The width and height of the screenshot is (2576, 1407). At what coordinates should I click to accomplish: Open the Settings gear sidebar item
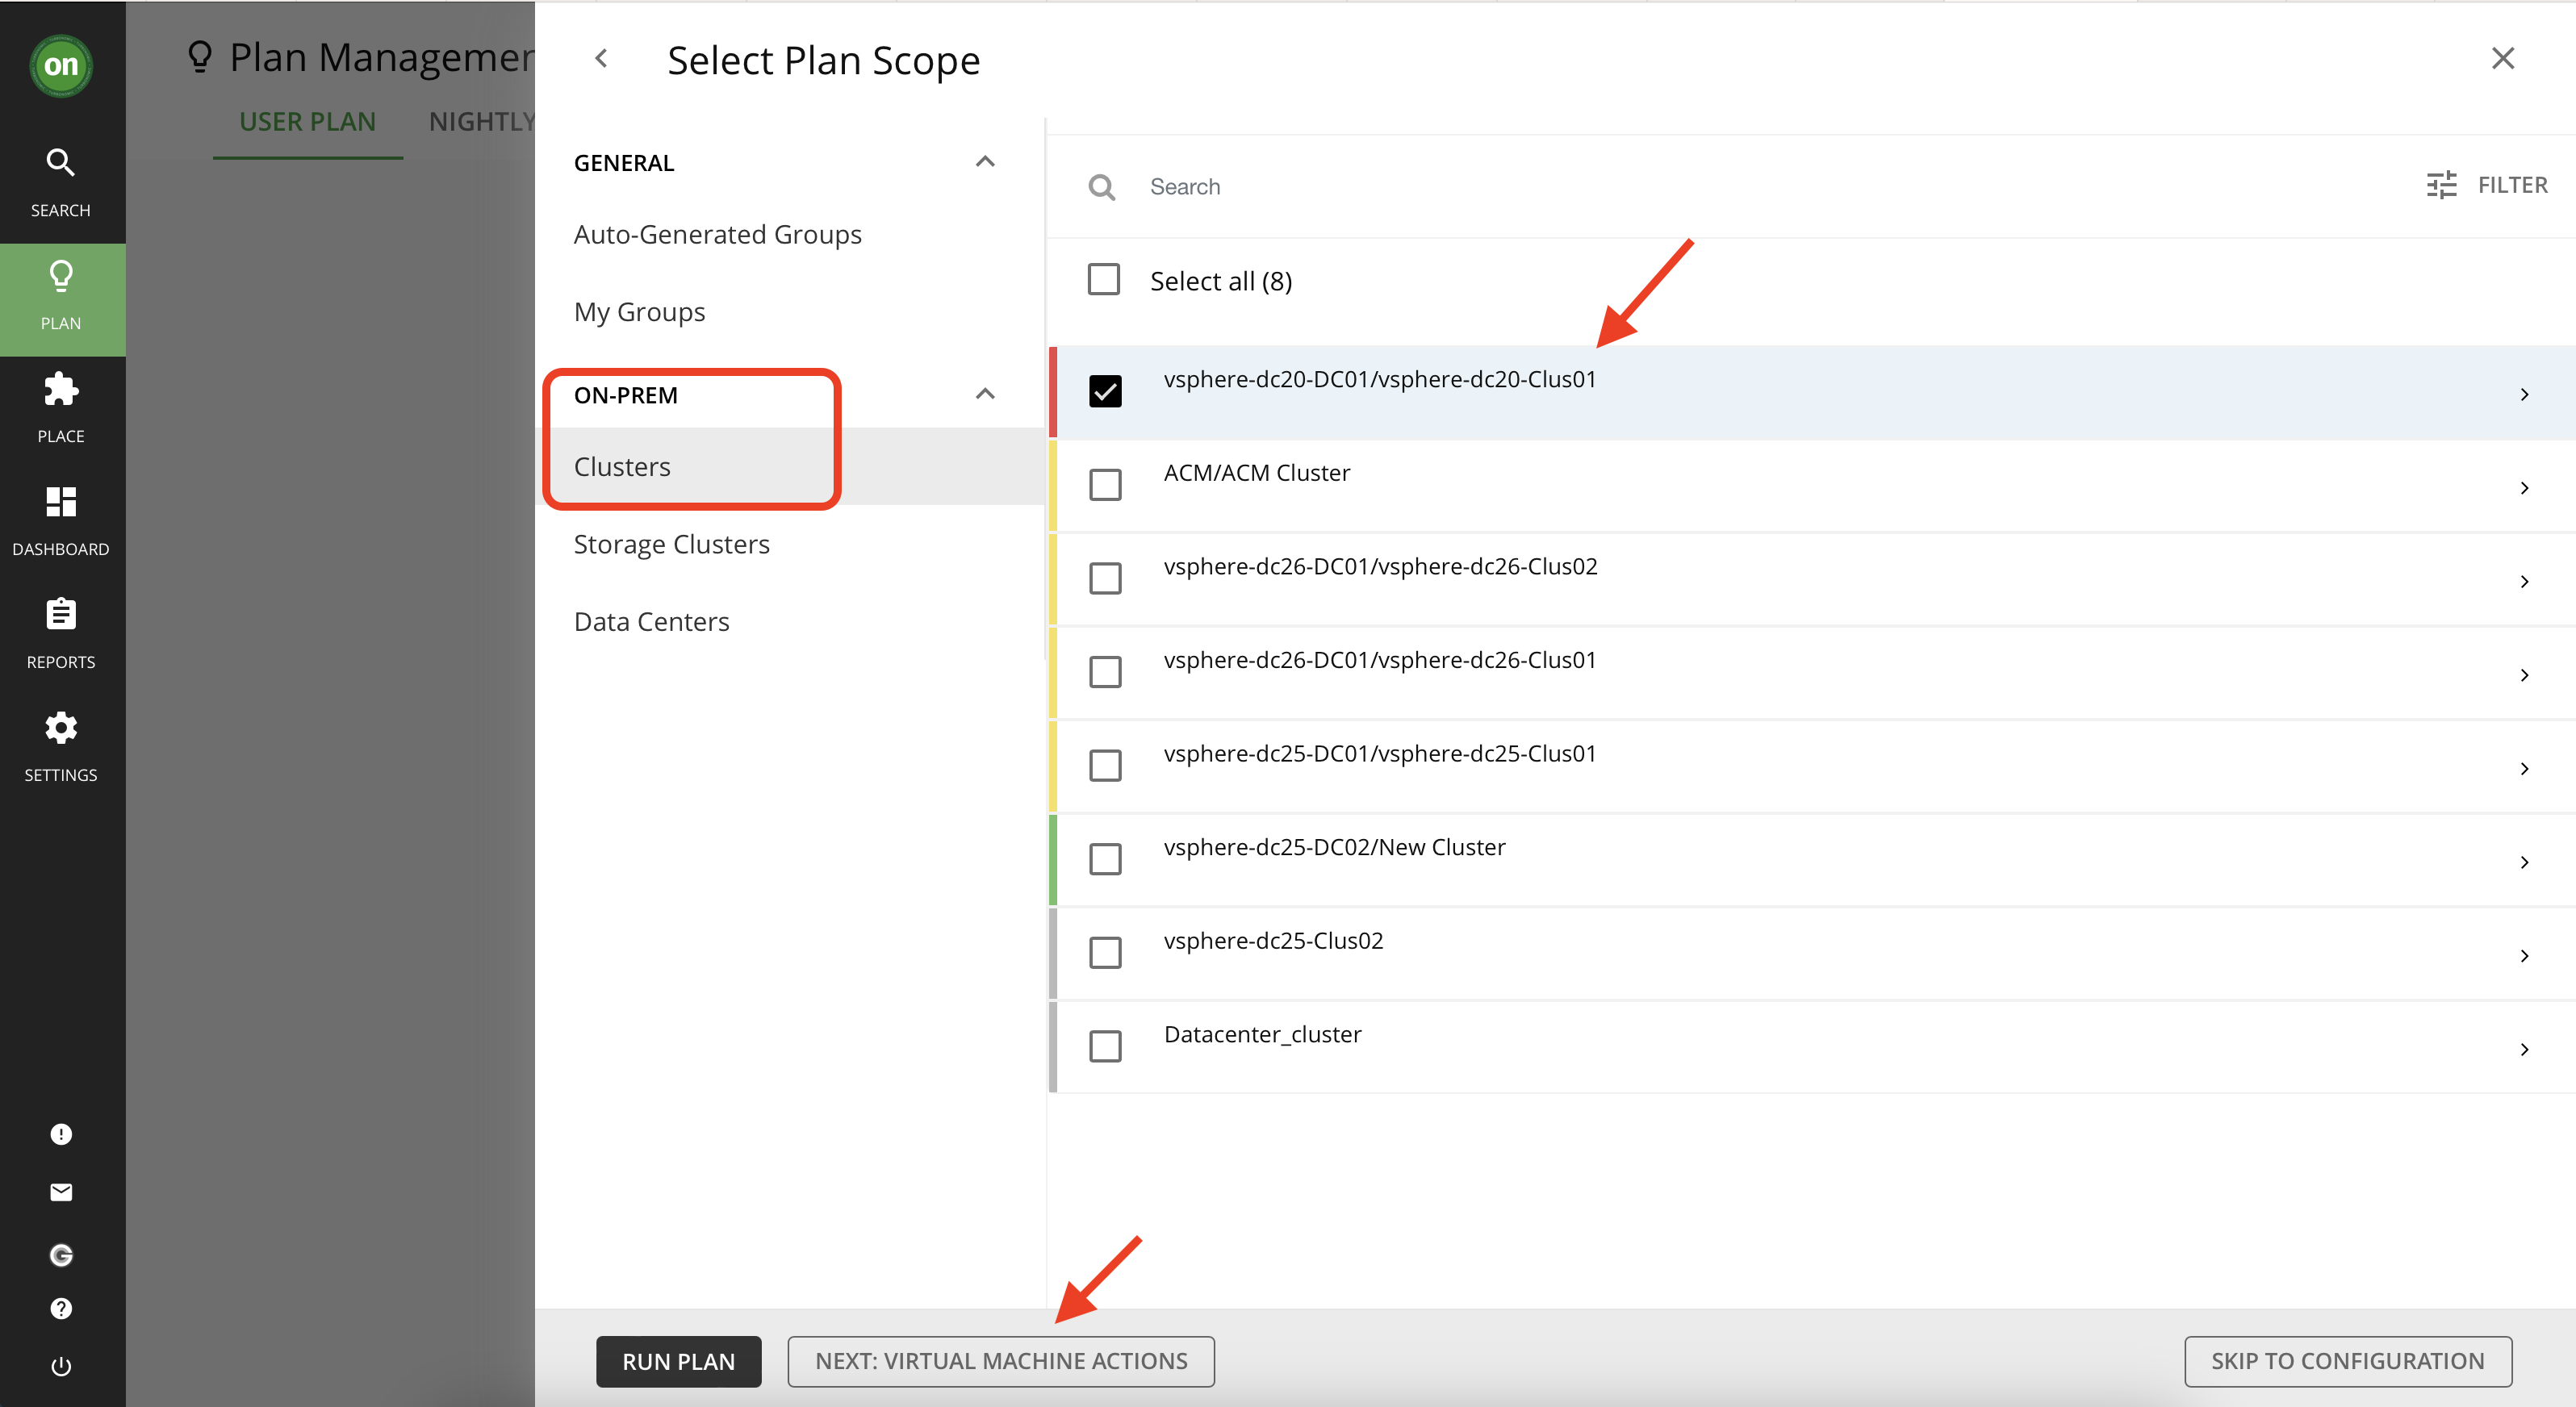(x=61, y=748)
